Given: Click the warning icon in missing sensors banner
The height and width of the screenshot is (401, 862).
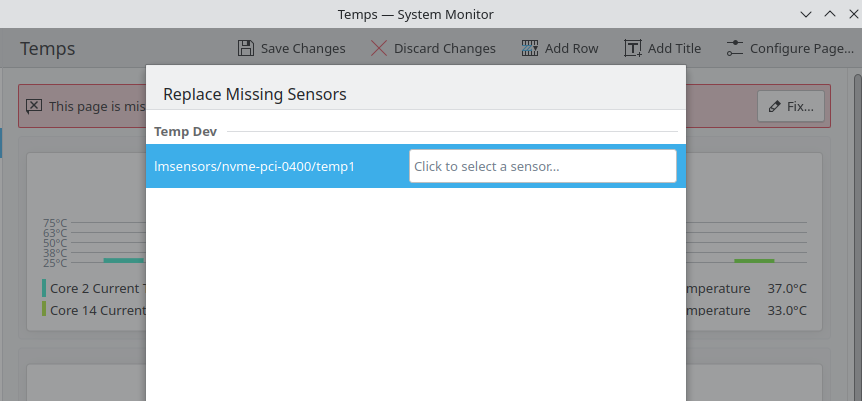Looking at the screenshot, I should click(x=34, y=105).
